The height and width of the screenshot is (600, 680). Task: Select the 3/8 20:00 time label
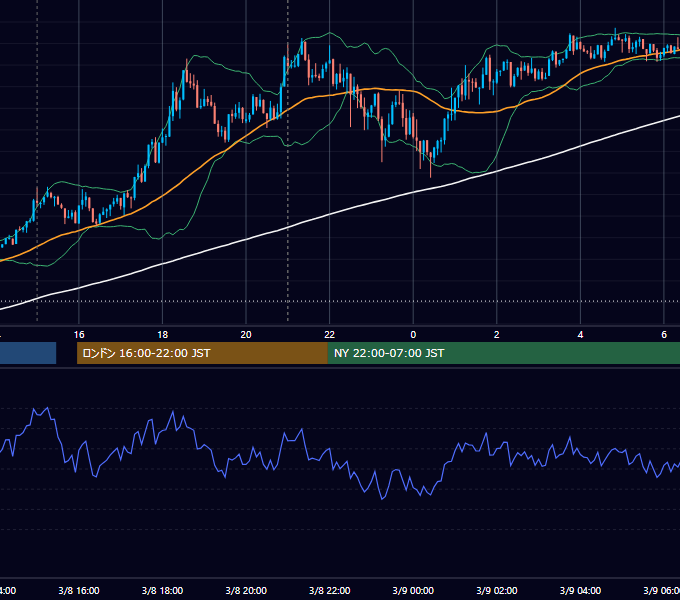[246, 590]
